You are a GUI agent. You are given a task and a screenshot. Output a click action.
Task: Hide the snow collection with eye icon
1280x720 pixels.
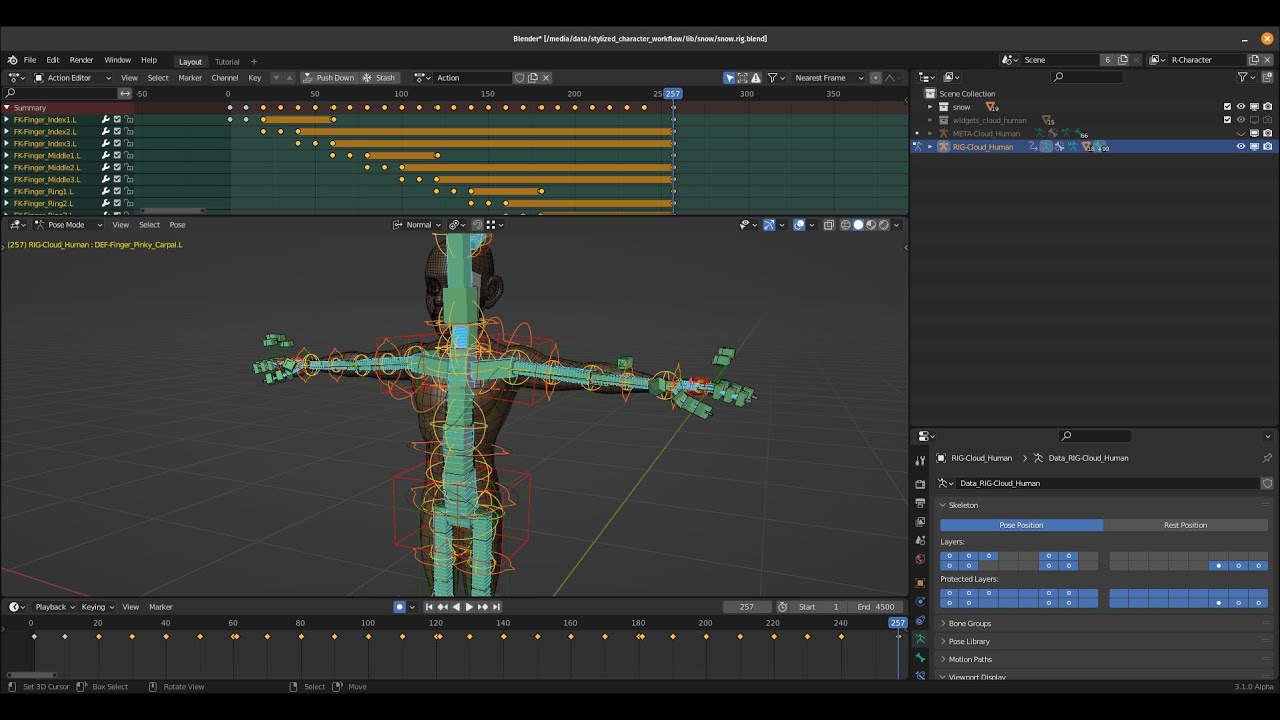click(x=1241, y=107)
